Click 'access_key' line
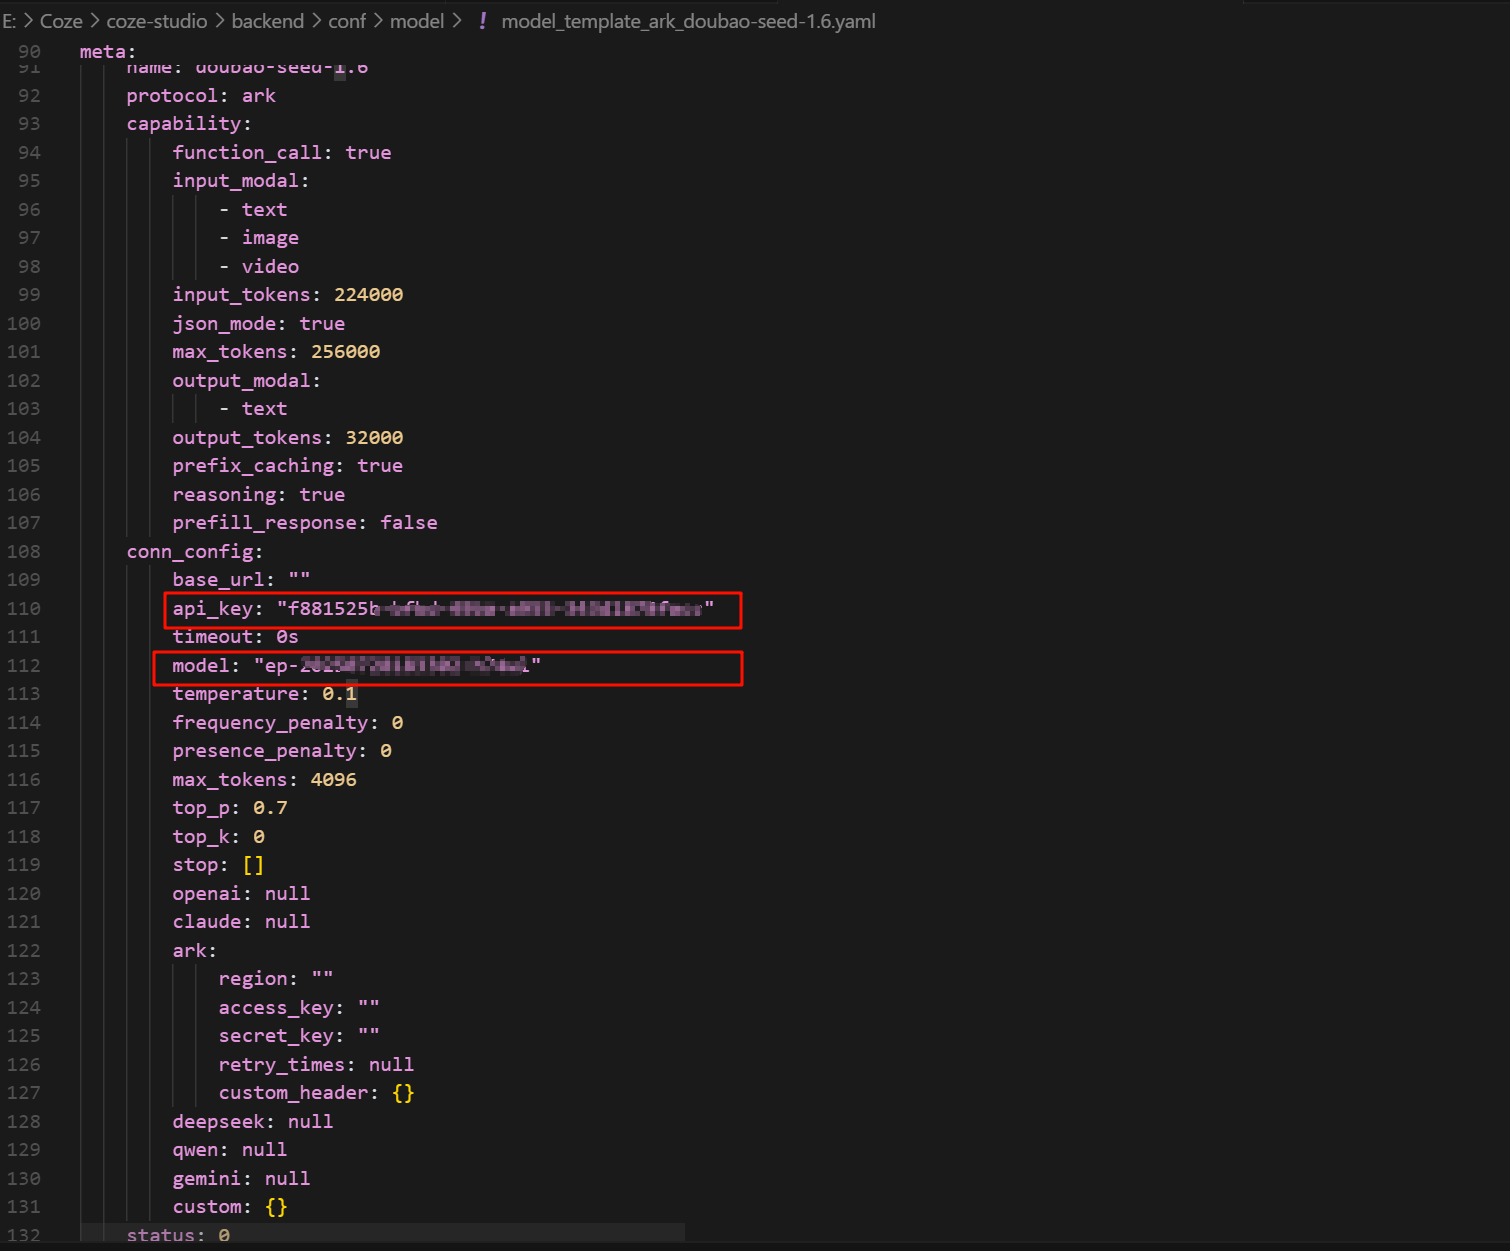The width and height of the screenshot is (1510, 1251). coord(299,1008)
